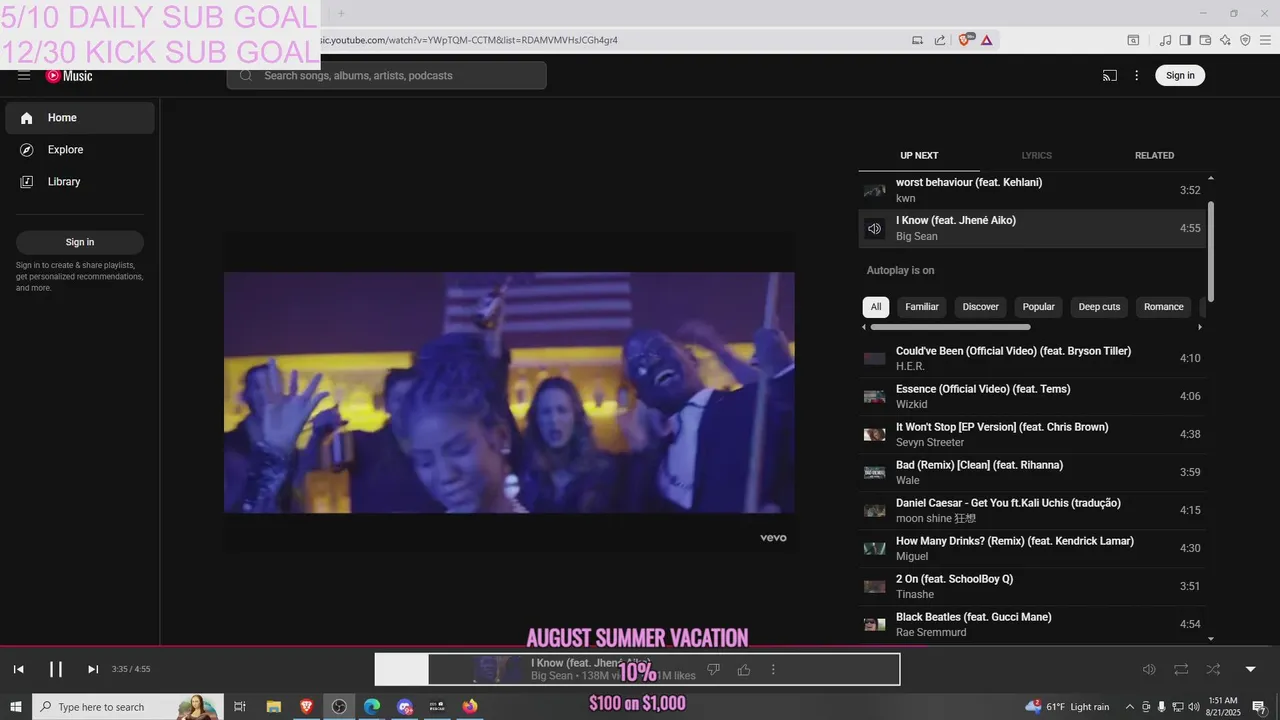
Task: Click the right arrow of chip scrollbar
Action: coord(1200,327)
